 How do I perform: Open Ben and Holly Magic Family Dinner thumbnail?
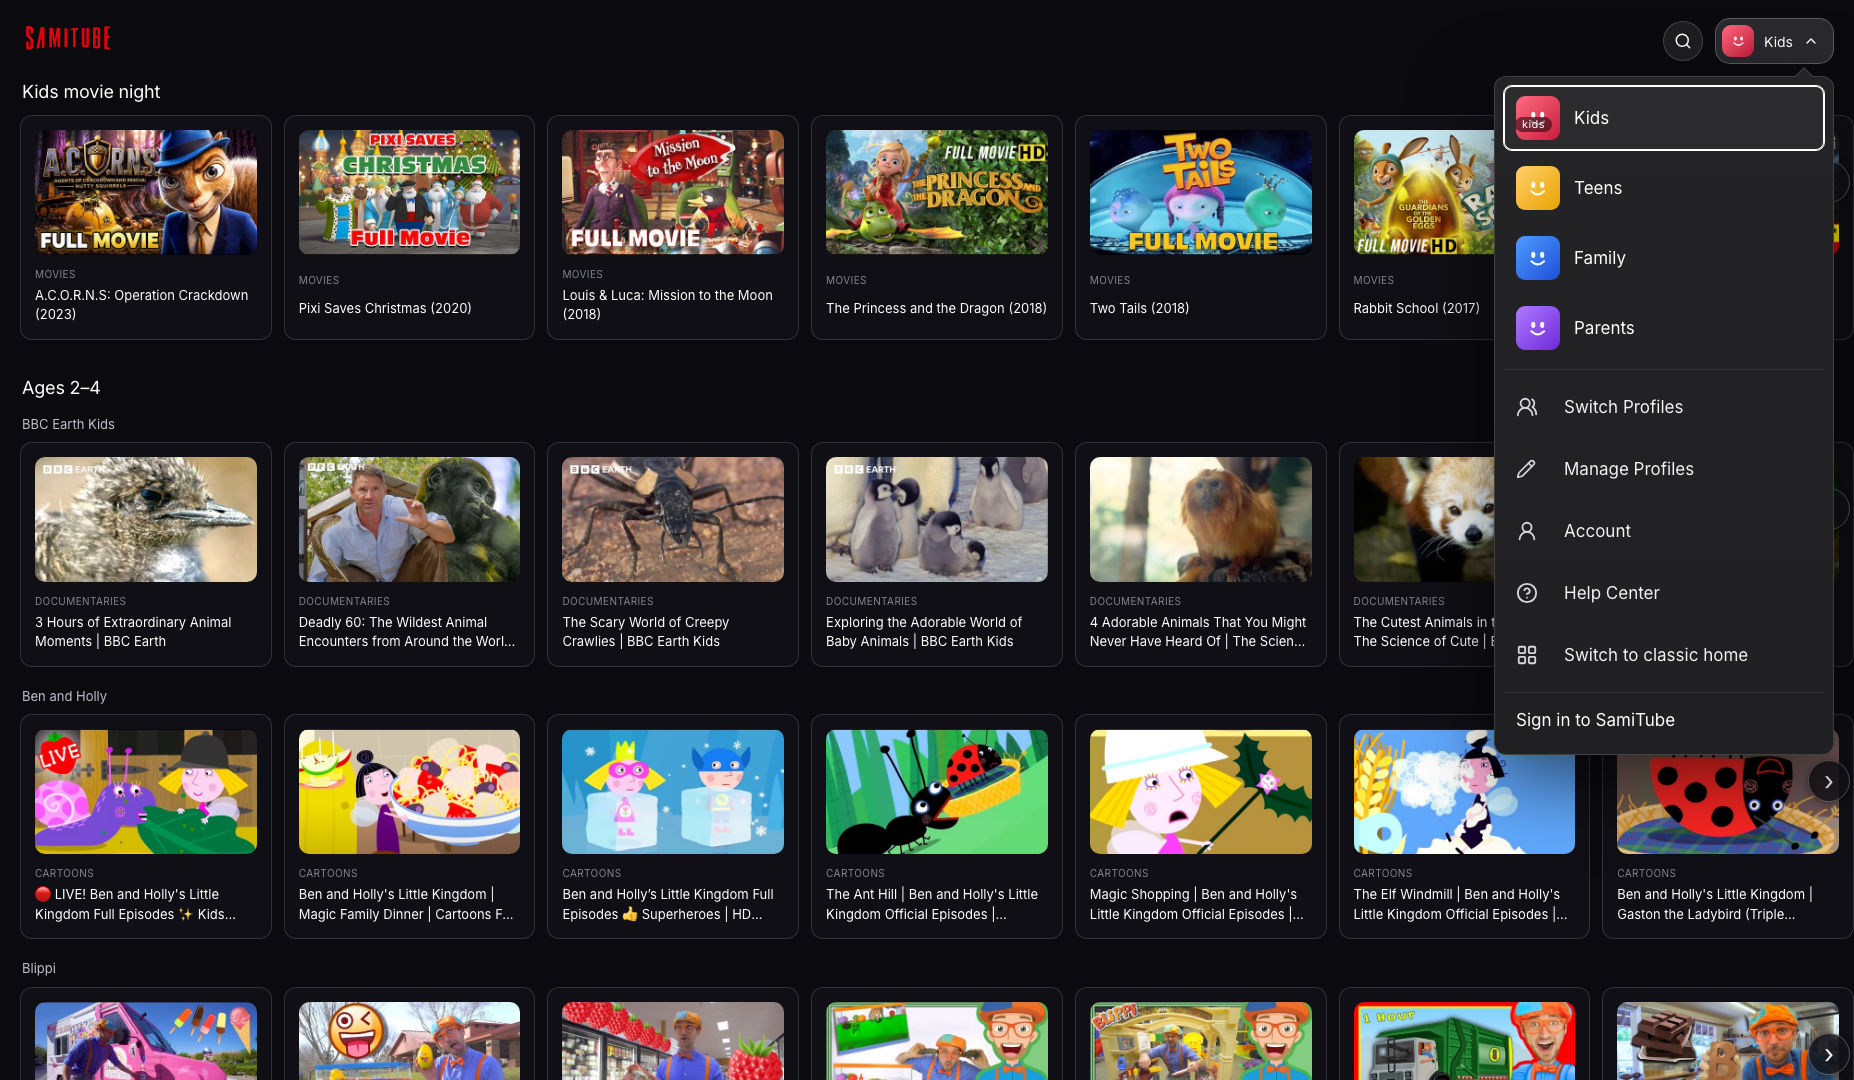coord(409,792)
